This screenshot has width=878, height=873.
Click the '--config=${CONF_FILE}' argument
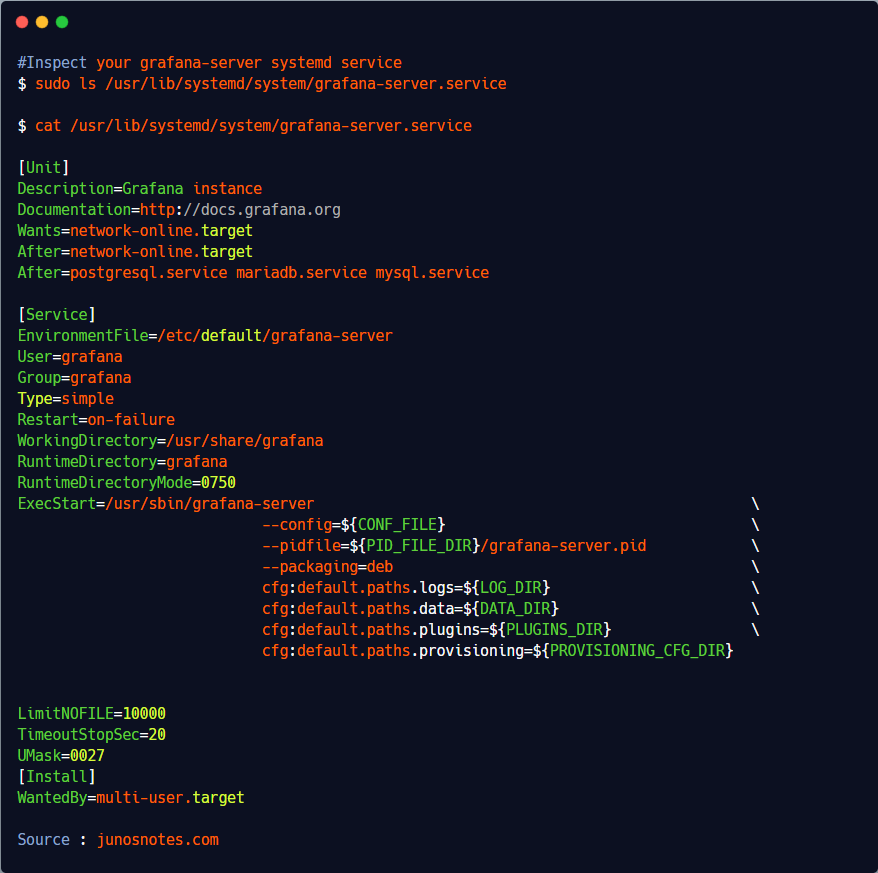354,525
